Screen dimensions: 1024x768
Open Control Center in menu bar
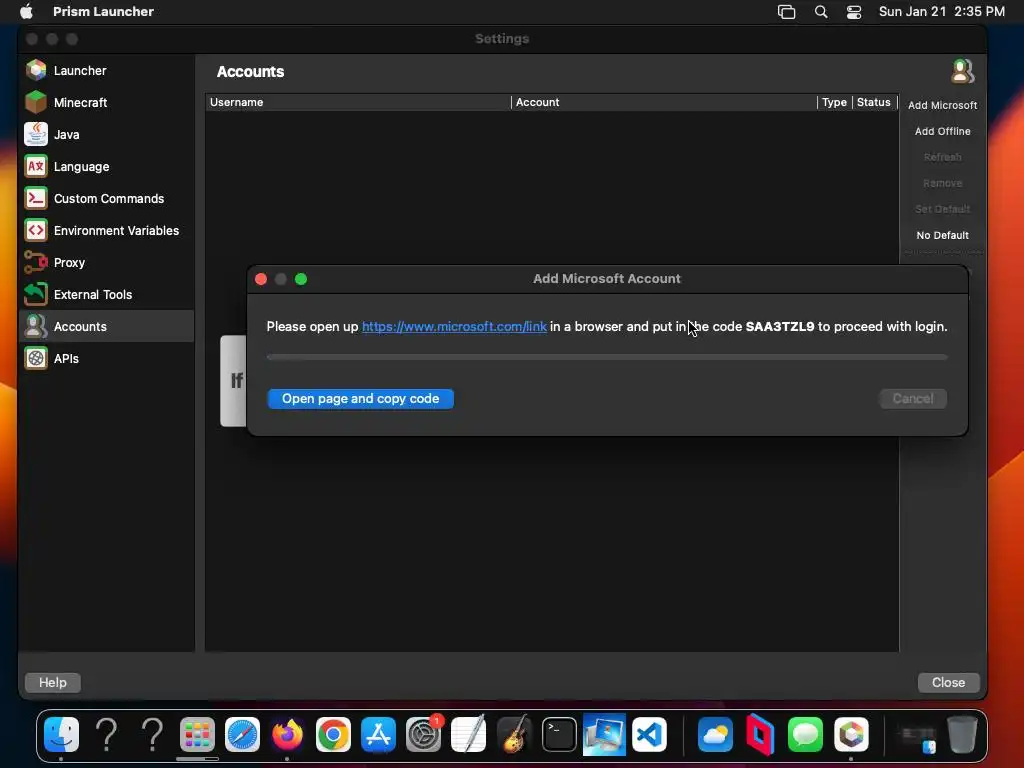pos(854,12)
